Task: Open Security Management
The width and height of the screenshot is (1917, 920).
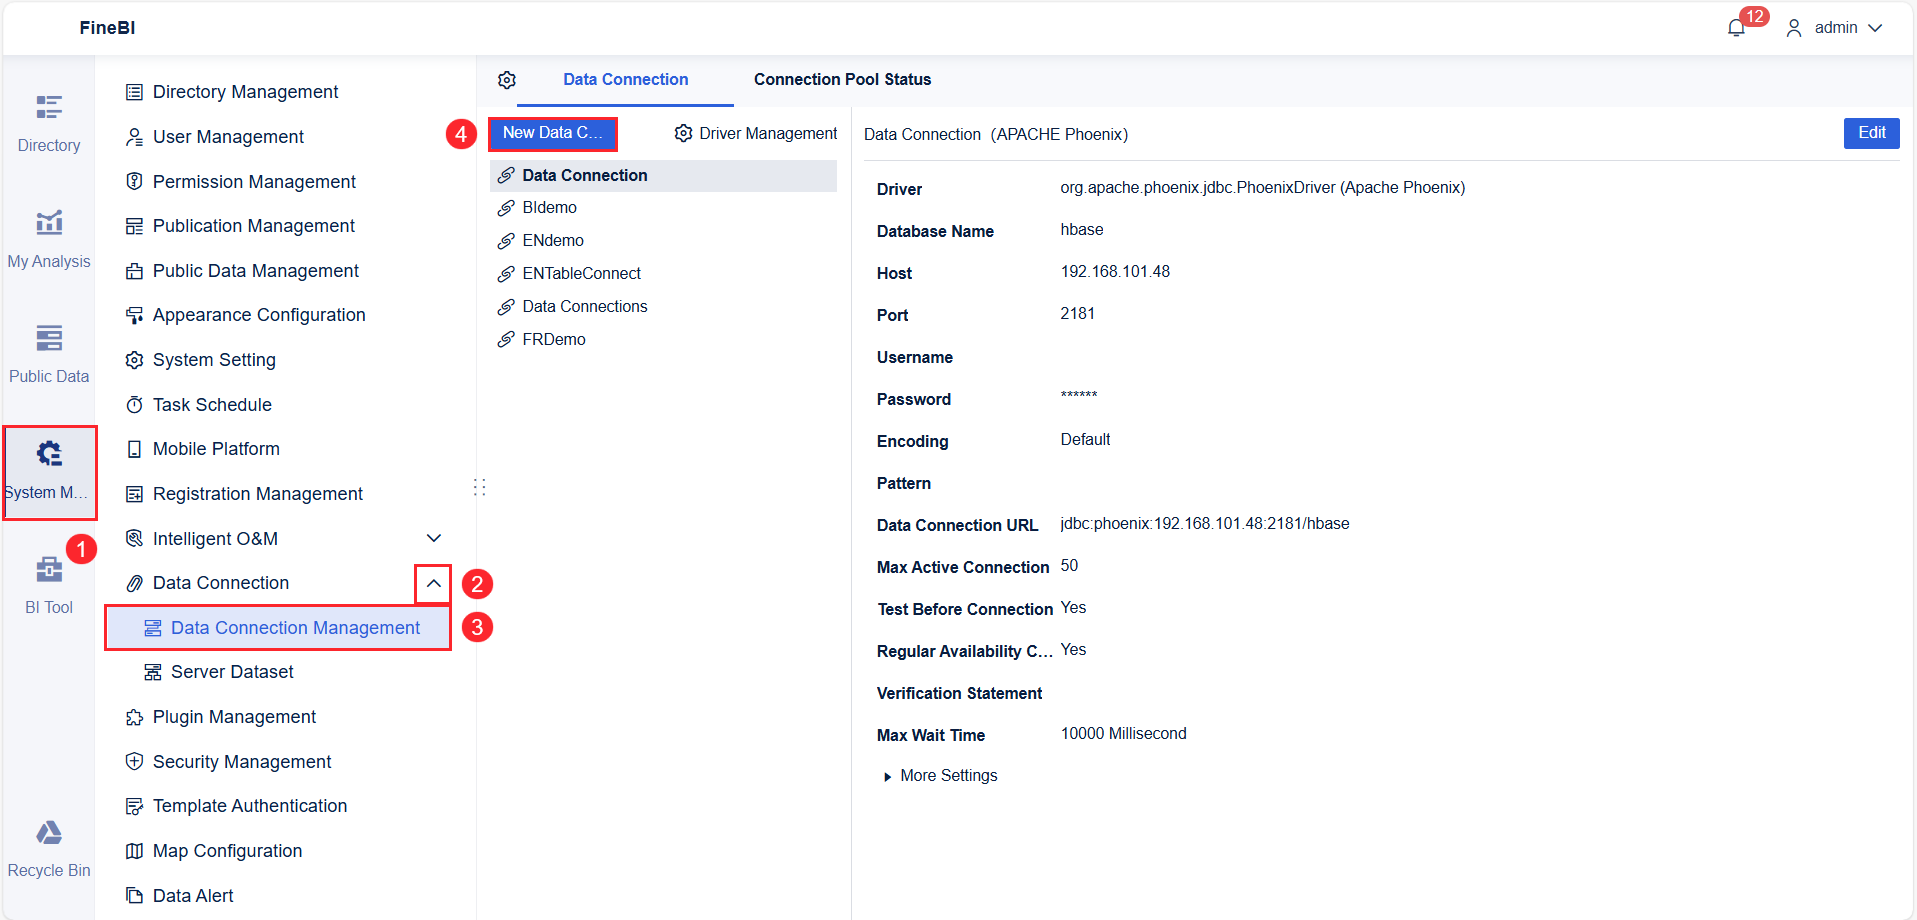Action: point(242,762)
